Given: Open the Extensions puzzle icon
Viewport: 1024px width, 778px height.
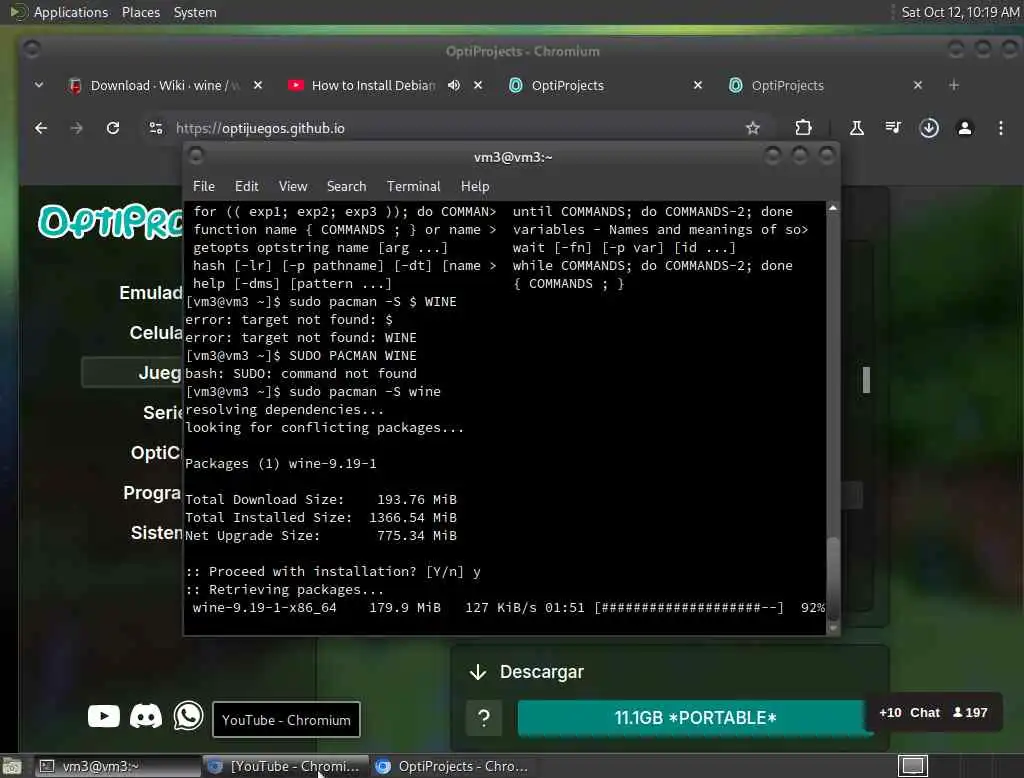Looking at the screenshot, I should 803,128.
